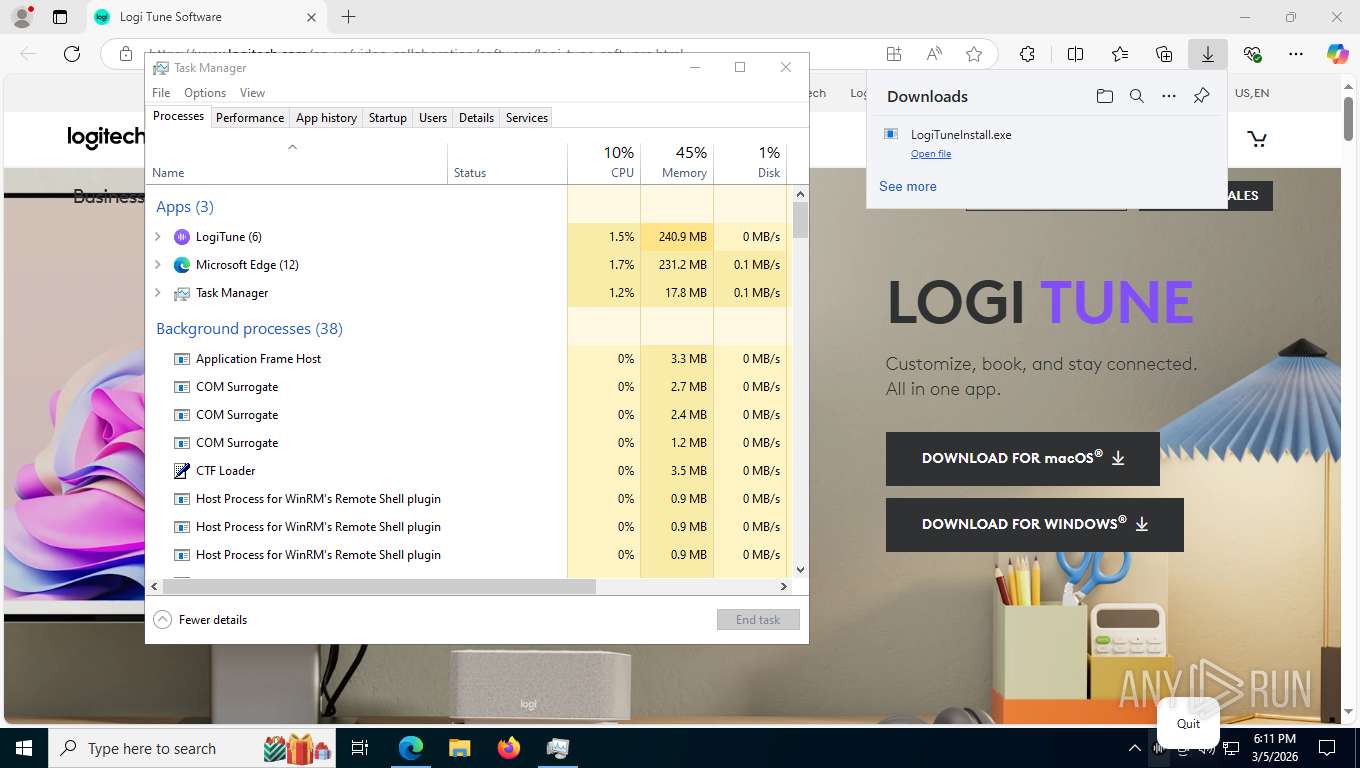This screenshot has width=1360, height=768.
Task: Expand the Microsoft Edge process group
Action: 157,265
